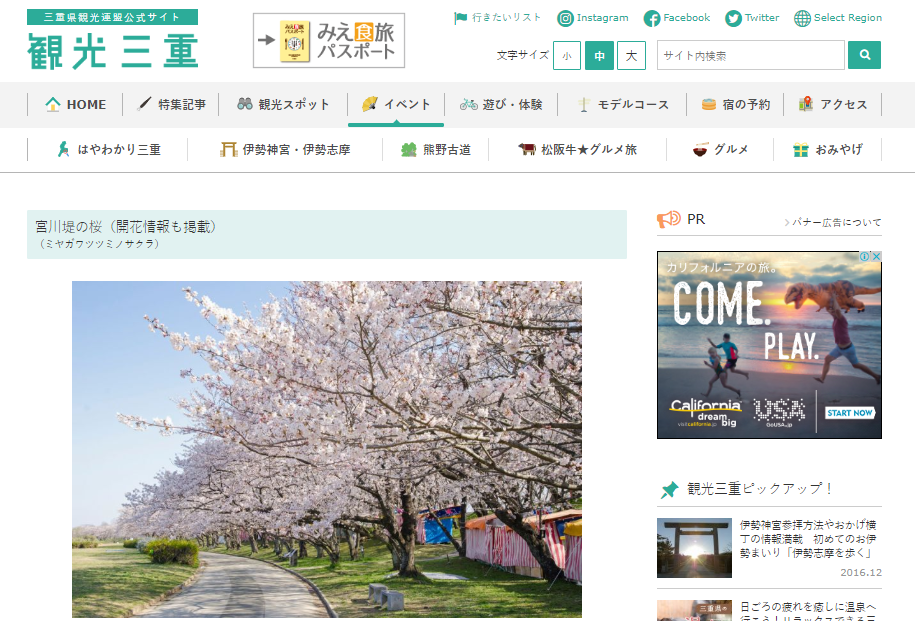Click START NOW in the ad
915x621 pixels.
point(850,413)
